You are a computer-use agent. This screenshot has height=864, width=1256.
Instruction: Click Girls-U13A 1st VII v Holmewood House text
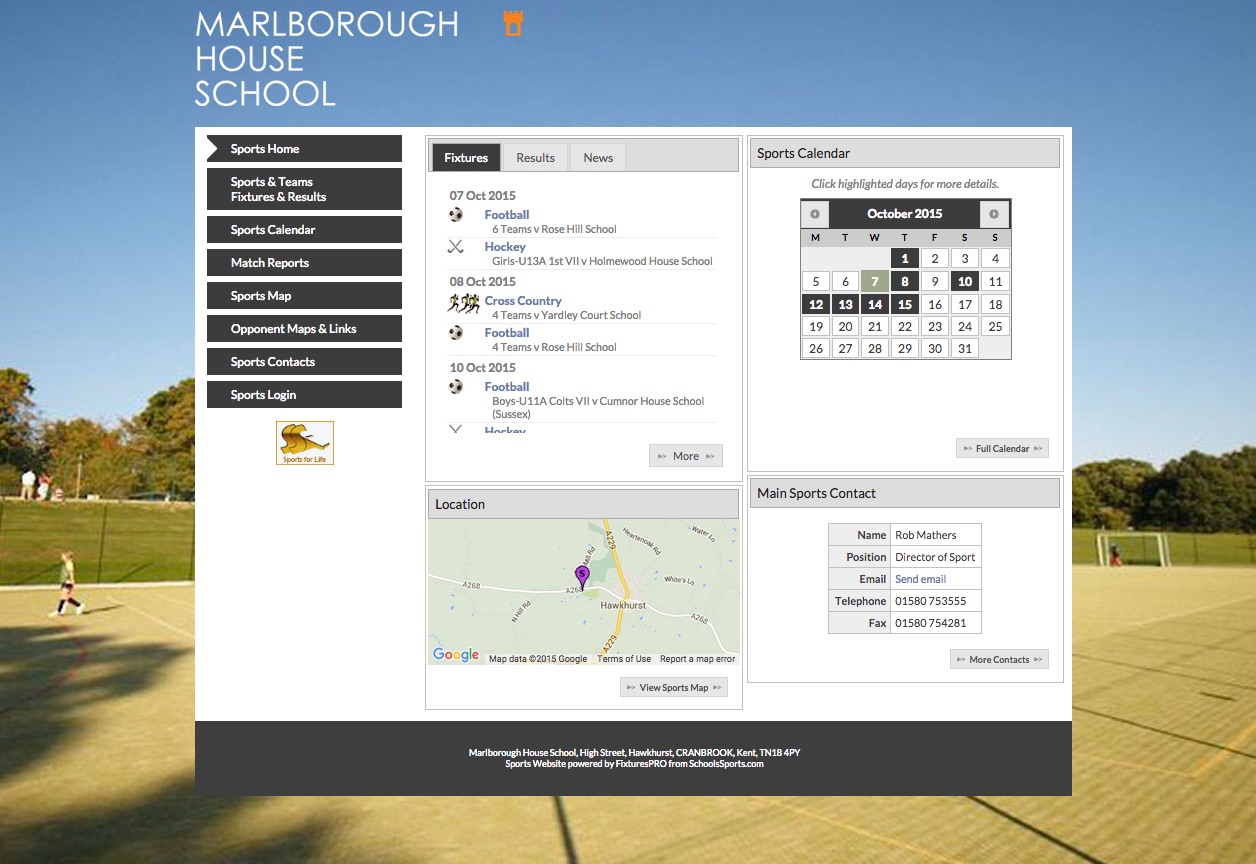point(602,261)
